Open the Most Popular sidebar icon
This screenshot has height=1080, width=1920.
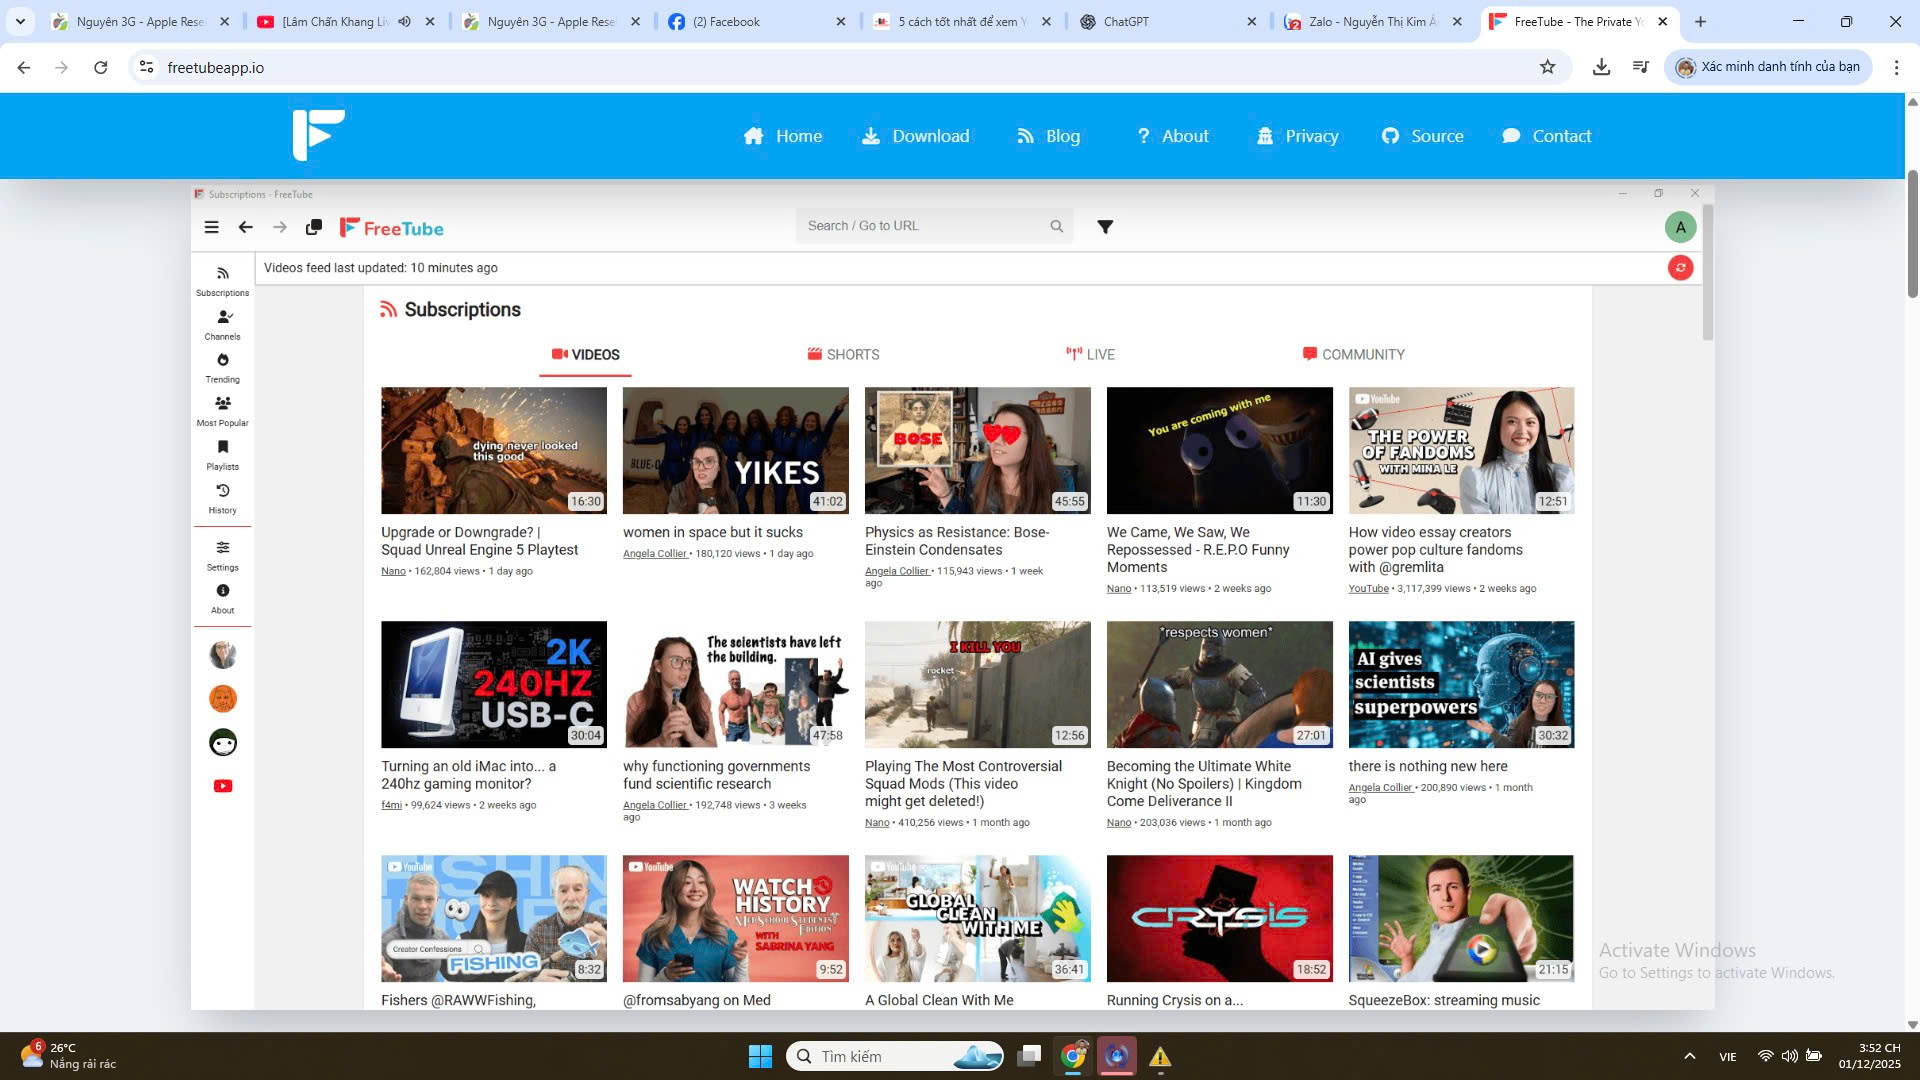point(222,404)
